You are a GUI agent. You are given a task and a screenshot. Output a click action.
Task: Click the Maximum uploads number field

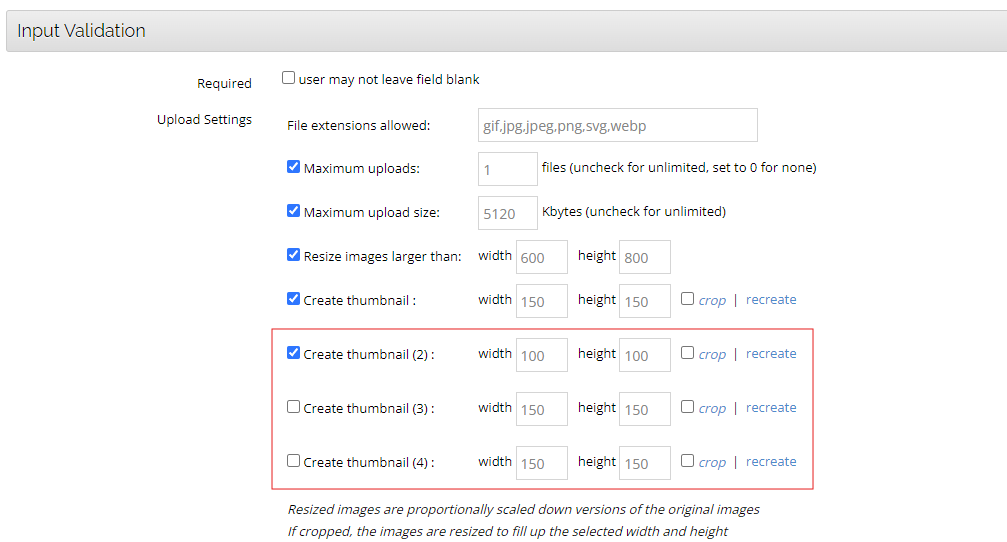[x=507, y=169]
